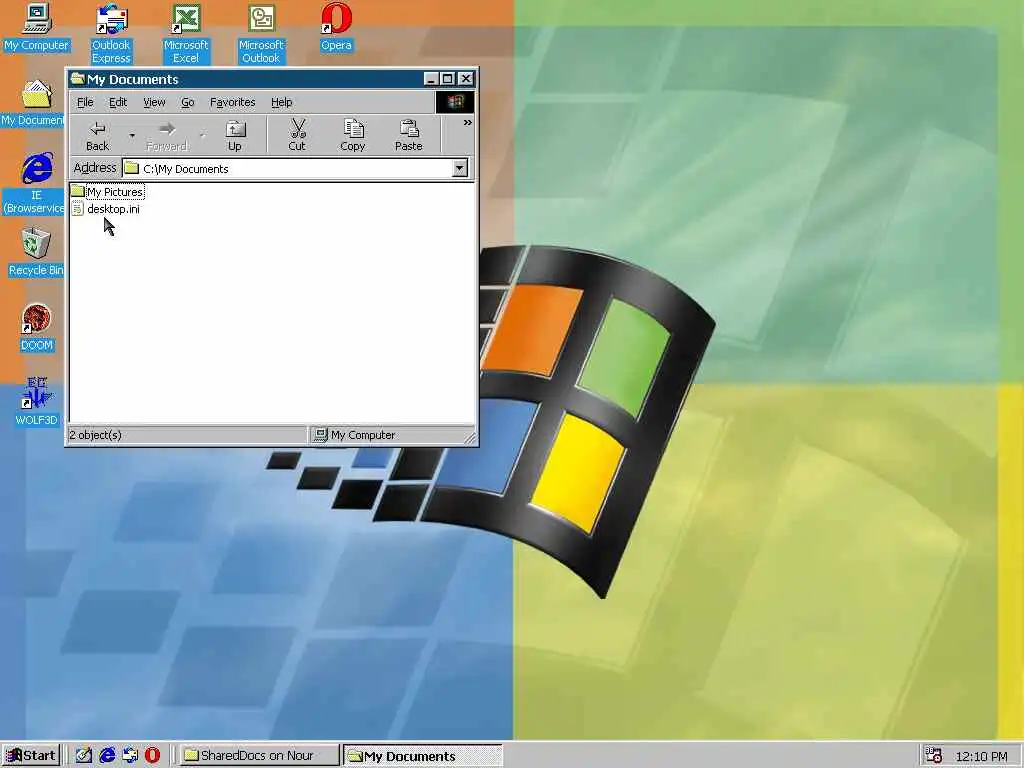Open the Help menu
This screenshot has height=768, width=1024.
(x=281, y=103)
